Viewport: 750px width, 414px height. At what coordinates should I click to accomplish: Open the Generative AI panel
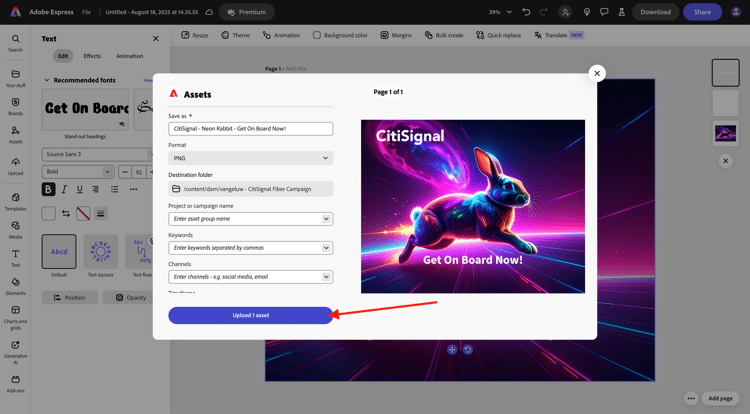pyautogui.click(x=15, y=352)
